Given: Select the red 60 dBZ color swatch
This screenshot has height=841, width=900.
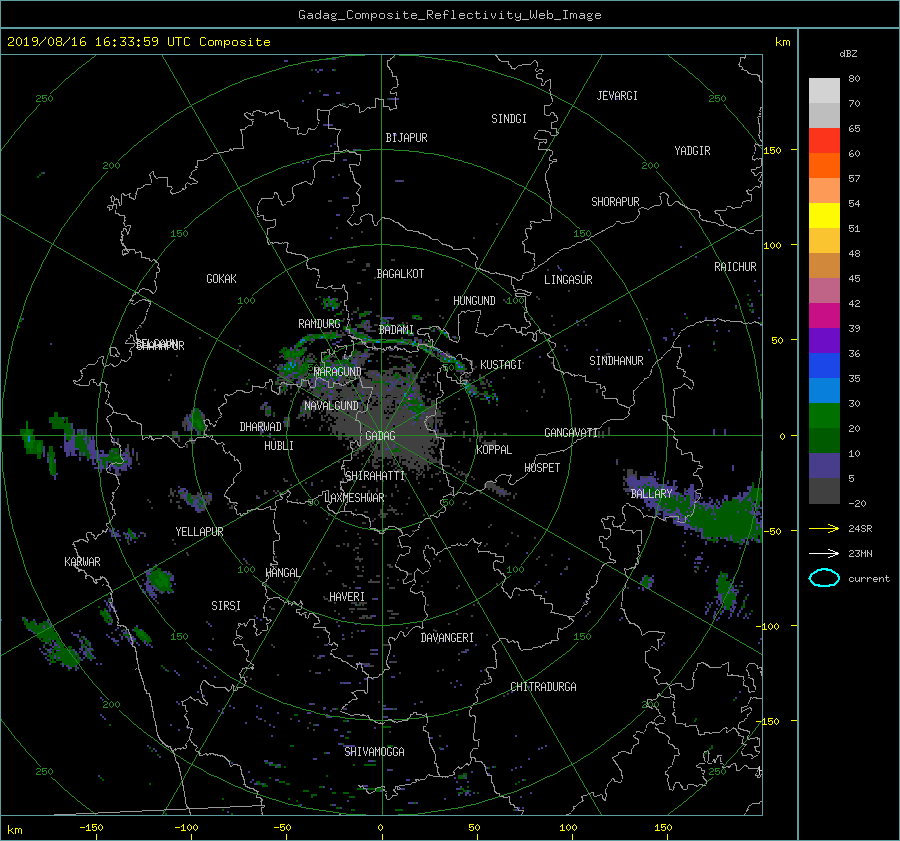Looking at the screenshot, I should pos(824,141).
